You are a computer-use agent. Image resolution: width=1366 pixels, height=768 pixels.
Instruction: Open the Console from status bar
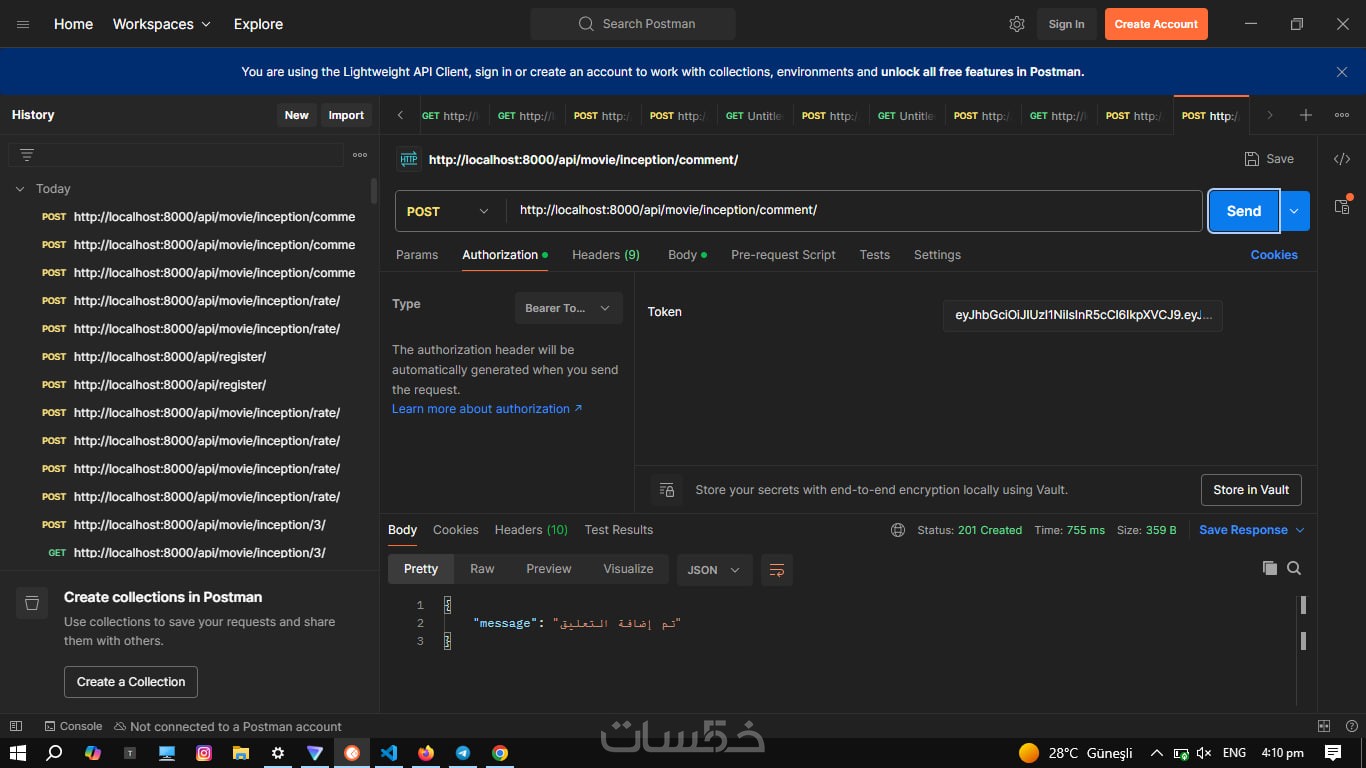click(x=73, y=726)
